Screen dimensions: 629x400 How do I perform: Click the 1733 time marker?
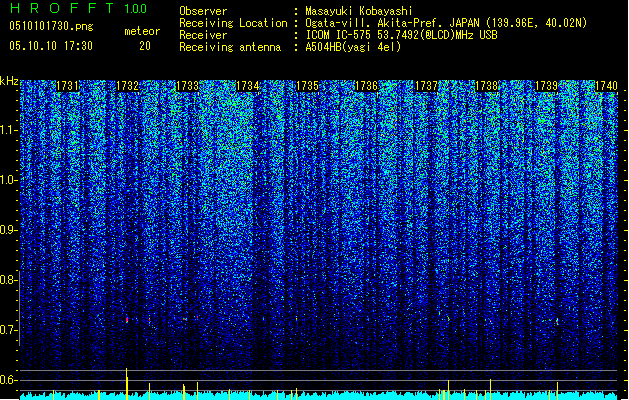(187, 86)
